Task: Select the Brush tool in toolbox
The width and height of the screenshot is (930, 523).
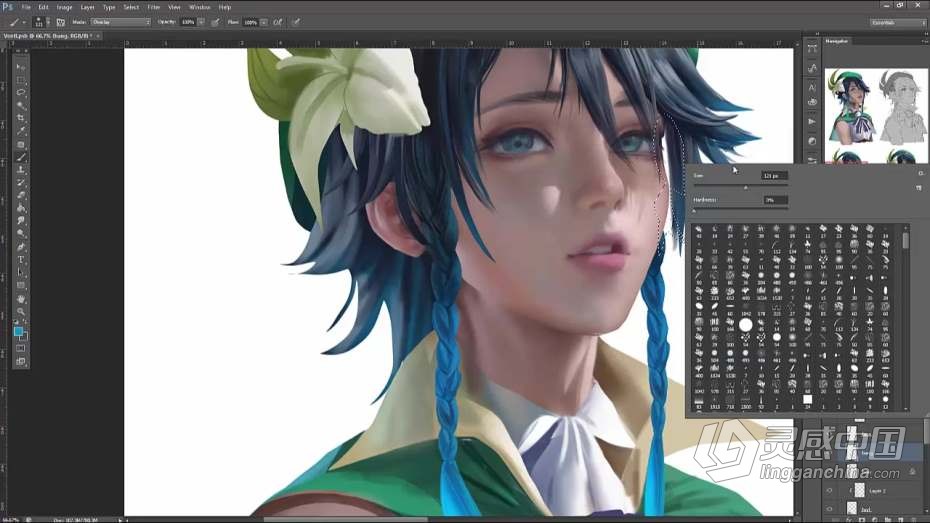Action: click(x=21, y=157)
